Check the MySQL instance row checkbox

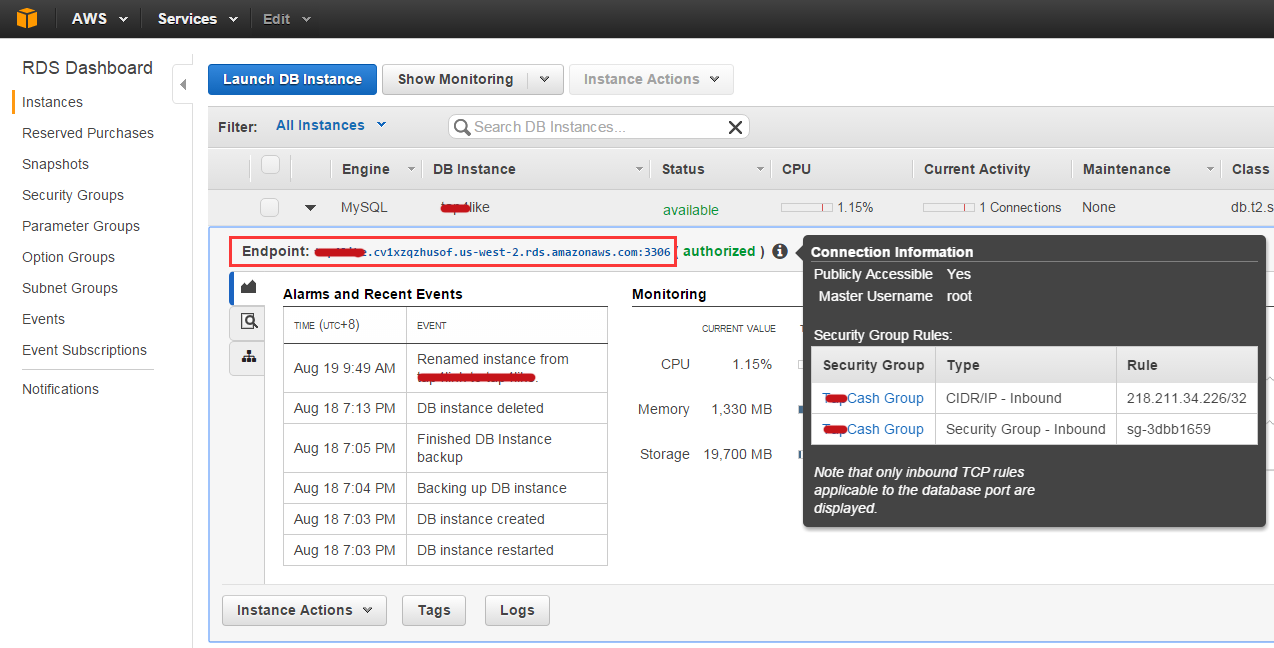pyautogui.click(x=270, y=207)
